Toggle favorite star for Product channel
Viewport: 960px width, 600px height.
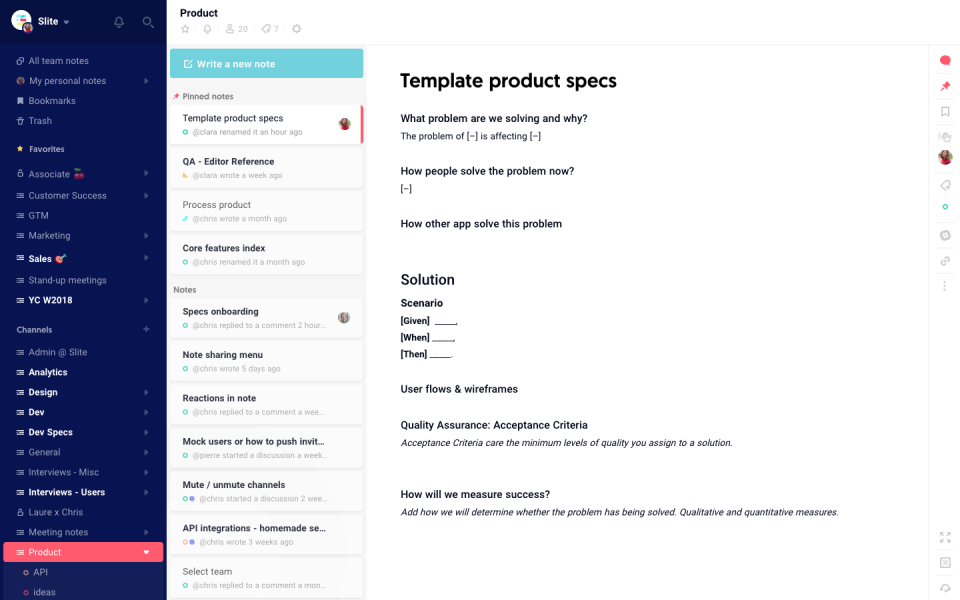(x=185, y=29)
